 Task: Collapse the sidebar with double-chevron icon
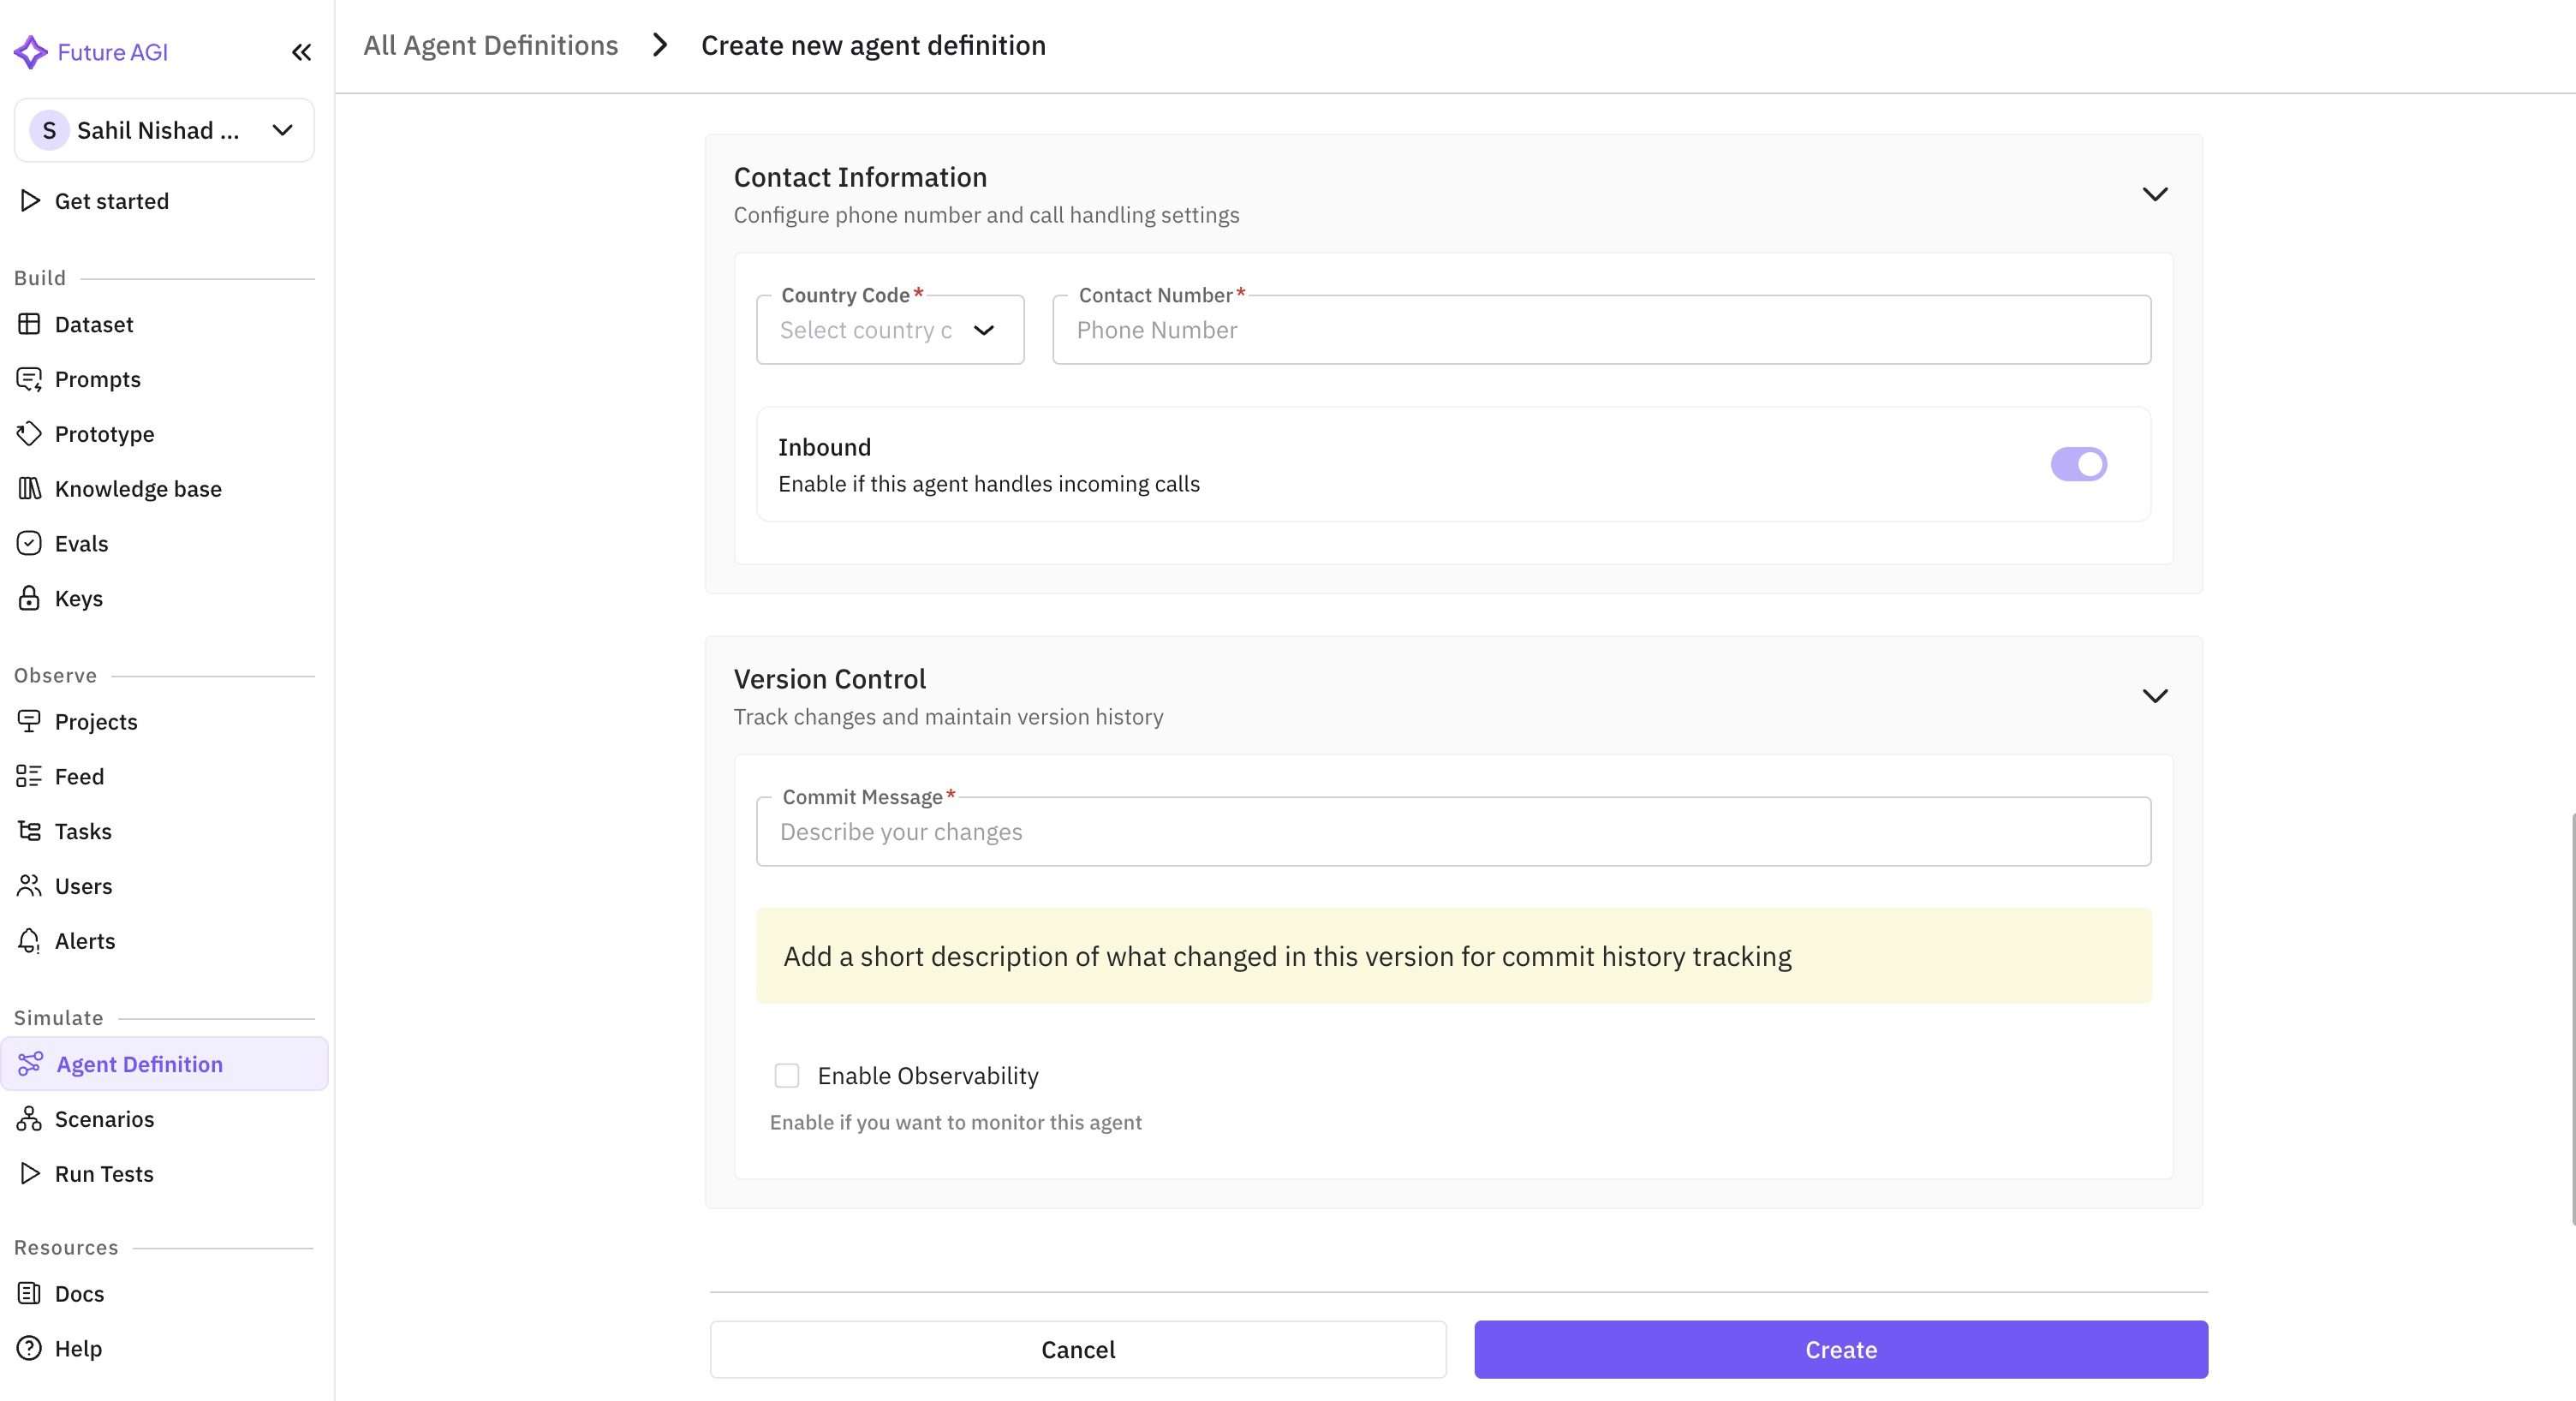pyautogui.click(x=301, y=52)
